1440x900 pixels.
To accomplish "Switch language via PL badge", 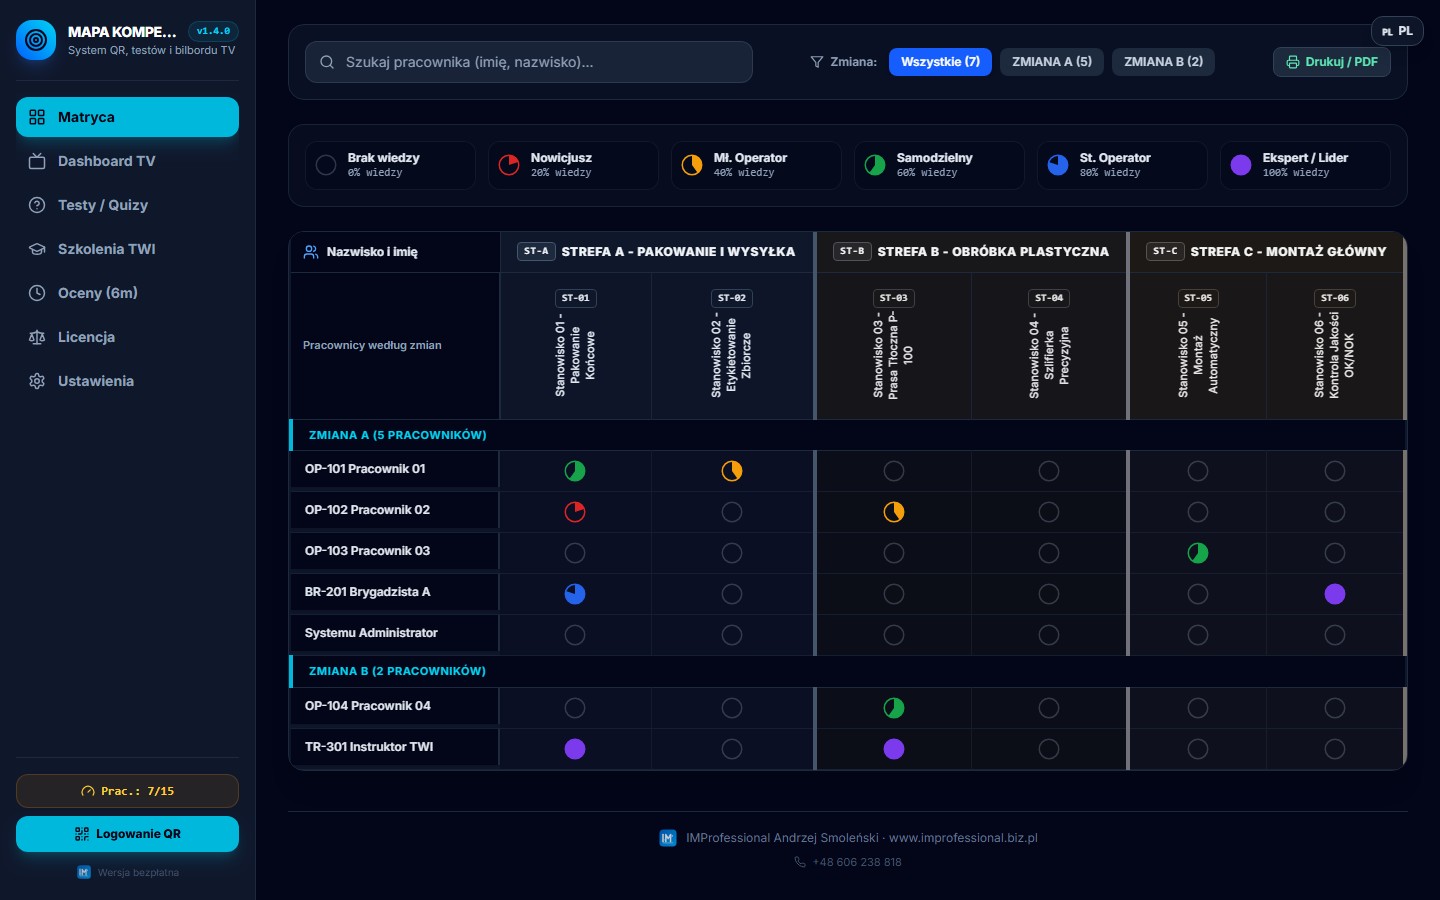I will click(1397, 31).
